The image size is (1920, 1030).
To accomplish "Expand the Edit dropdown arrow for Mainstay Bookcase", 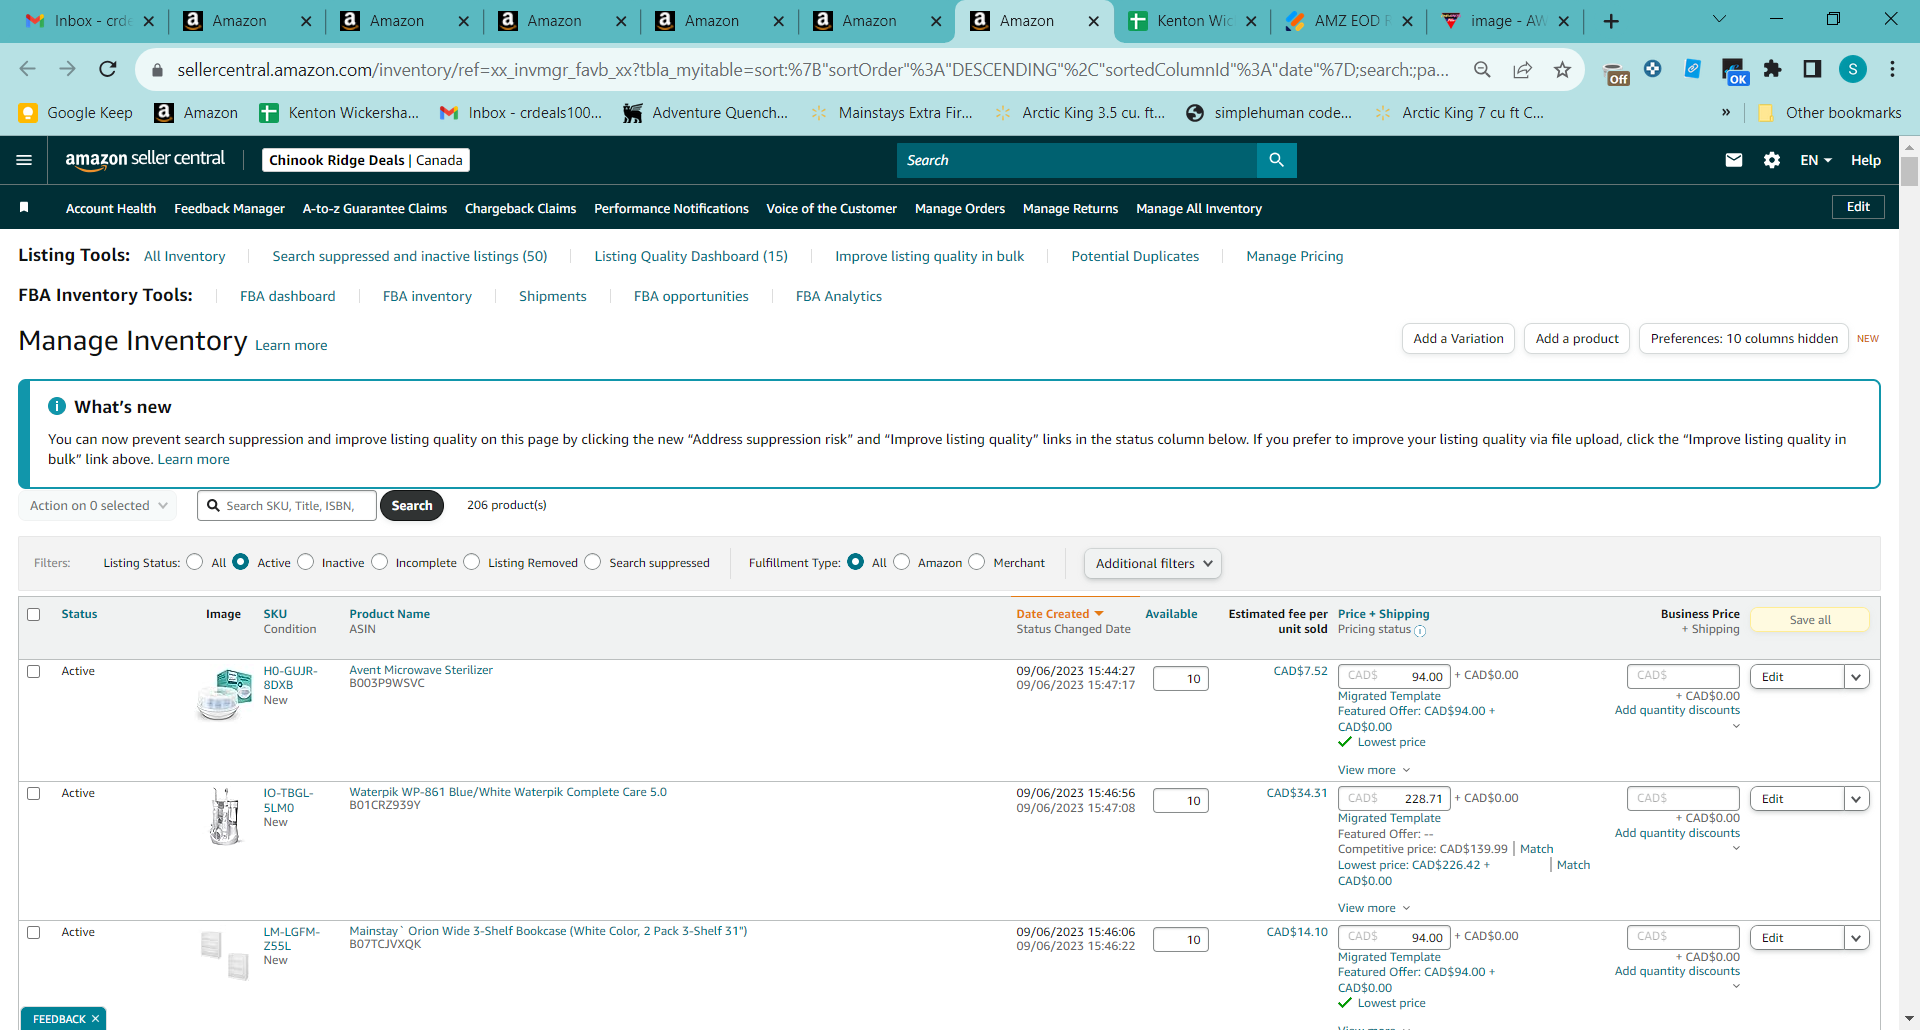I will [x=1856, y=938].
